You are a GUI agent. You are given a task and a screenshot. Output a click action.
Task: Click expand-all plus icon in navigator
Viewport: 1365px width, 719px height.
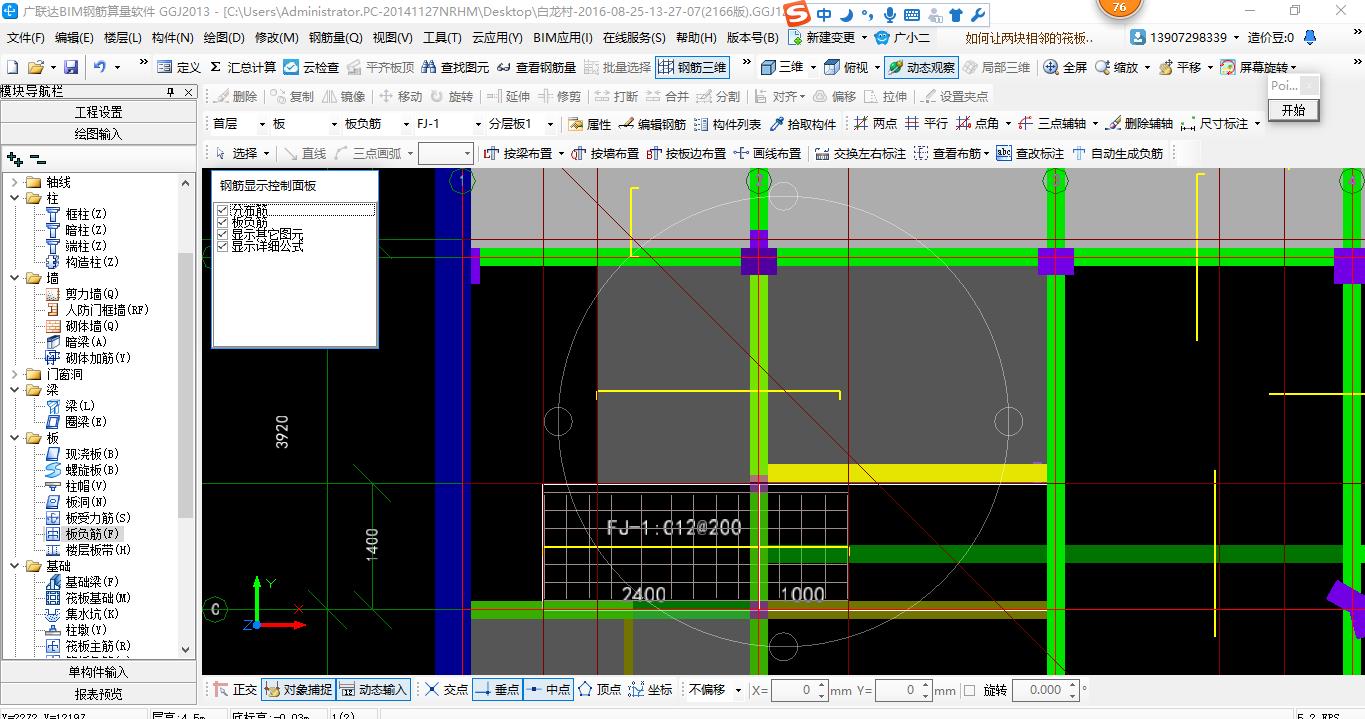click(14, 158)
